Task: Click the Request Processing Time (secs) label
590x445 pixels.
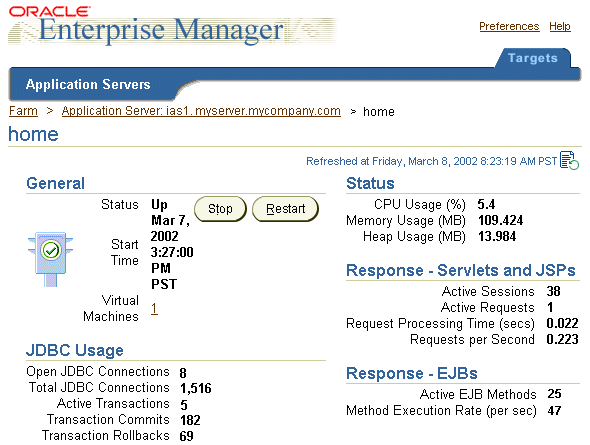Action: pos(440,324)
